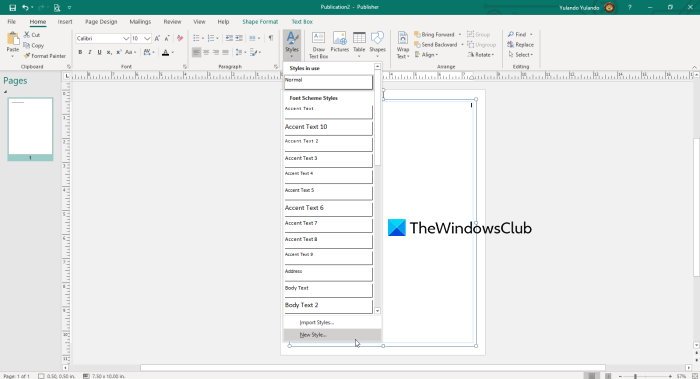The height and width of the screenshot is (379, 700).
Task: Toggle Underline formatting
Action: pyautogui.click(x=99, y=53)
